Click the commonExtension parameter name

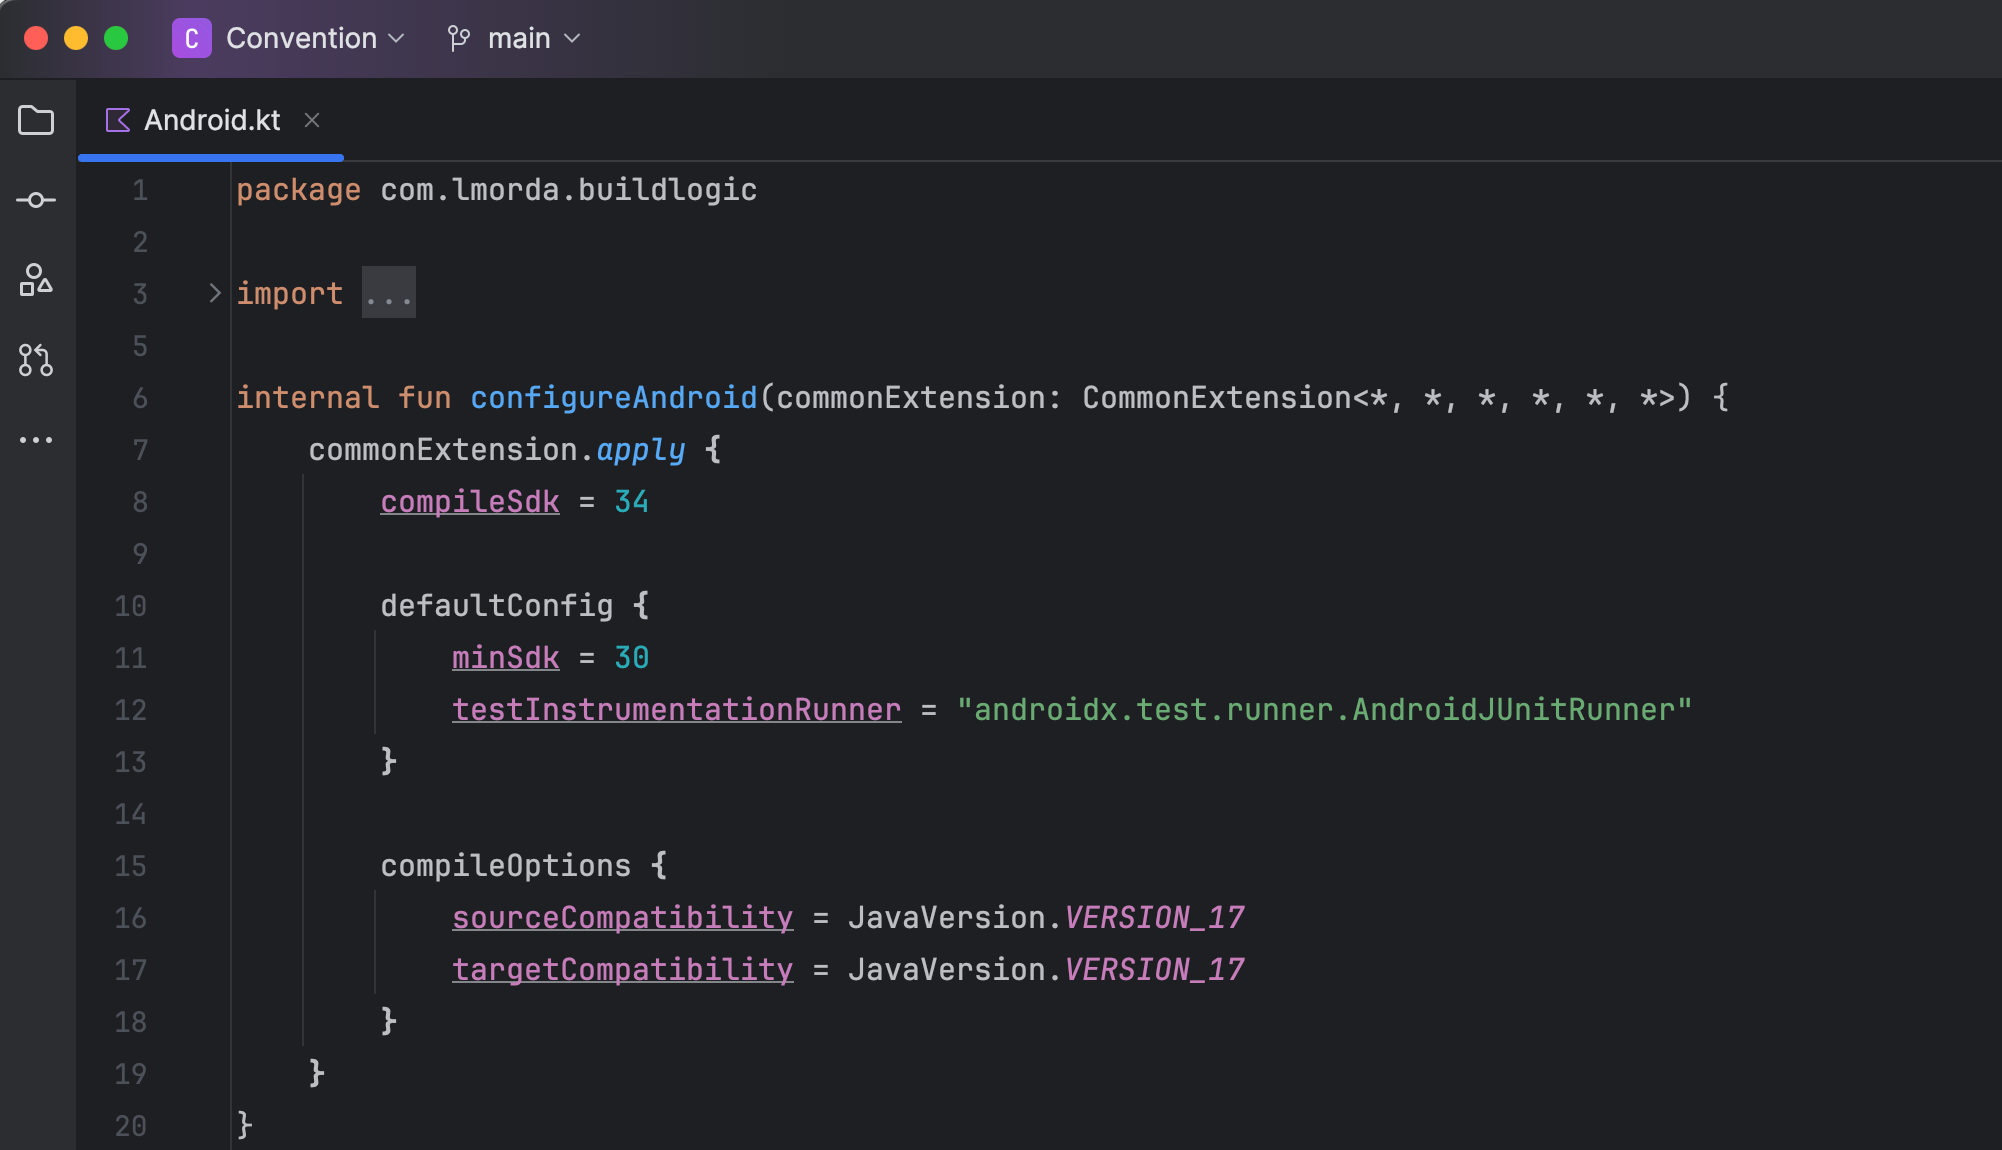tap(911, 398)
